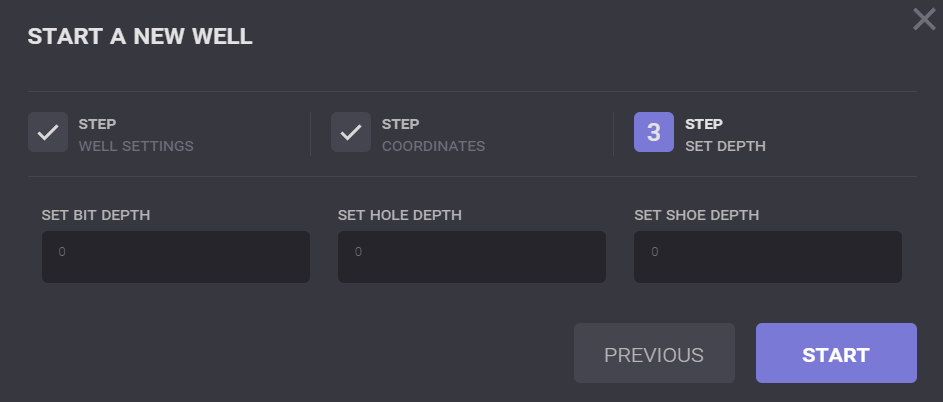Click into the Set Hole Depth field
943x402 pixels.
[x=472, y=258]
